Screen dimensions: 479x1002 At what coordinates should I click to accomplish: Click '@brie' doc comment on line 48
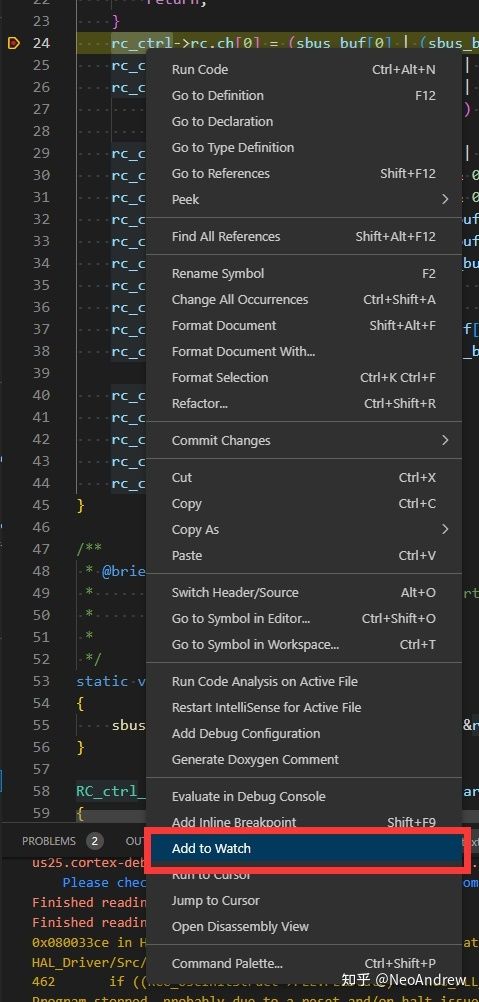[x=124, y=571]
